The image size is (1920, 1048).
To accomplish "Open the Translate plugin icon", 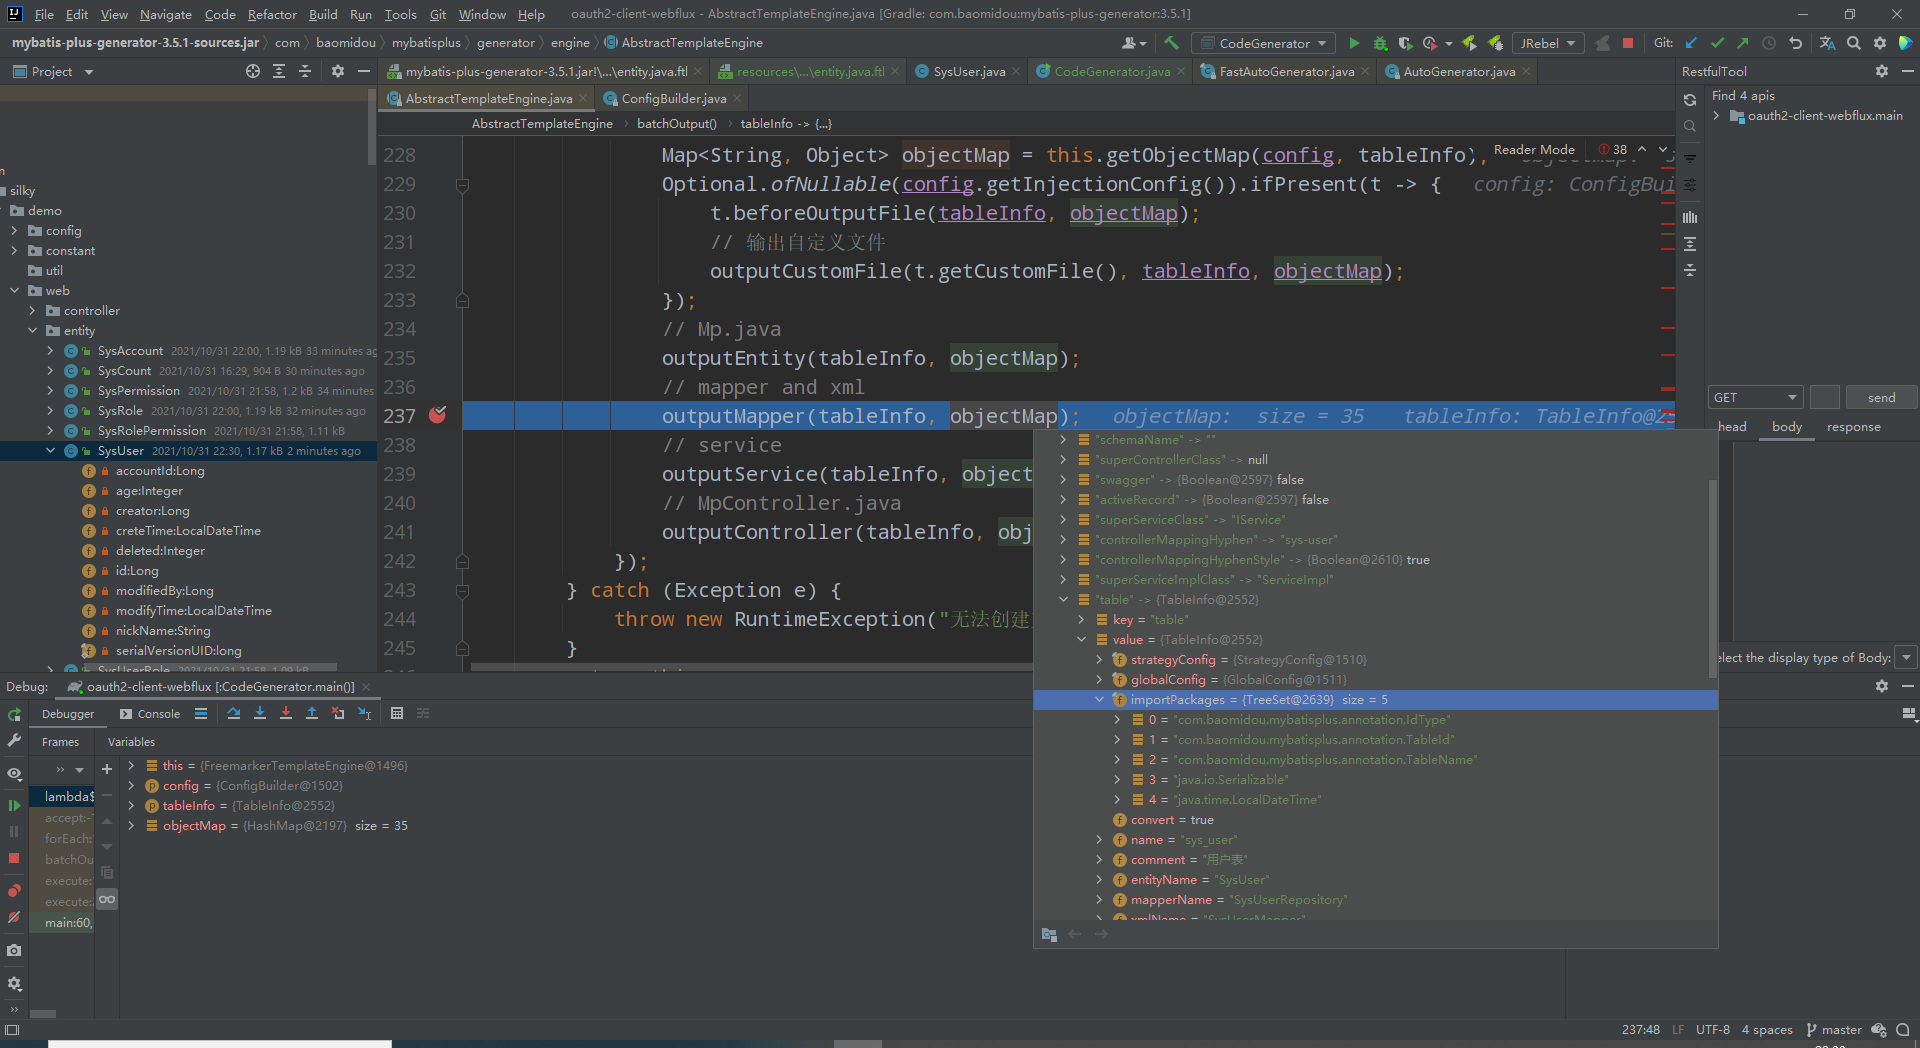I will coord(1827,43).
